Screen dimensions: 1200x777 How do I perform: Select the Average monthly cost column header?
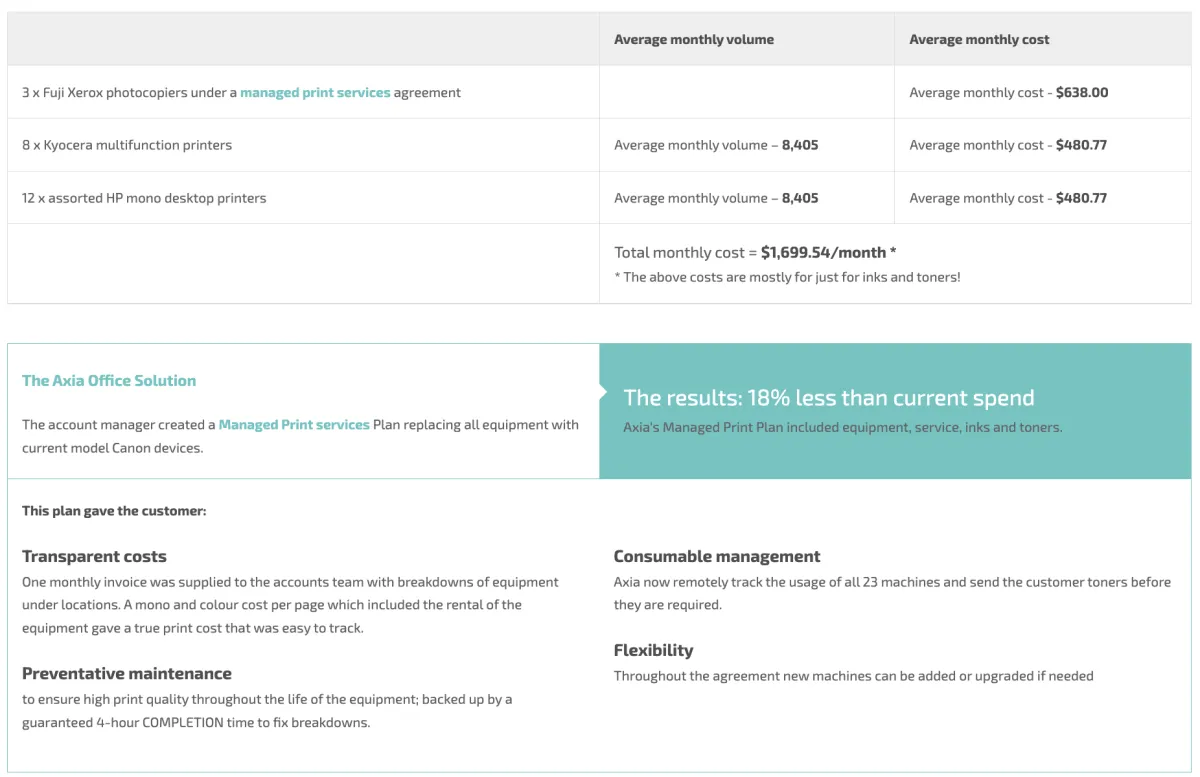pos(979,40)
